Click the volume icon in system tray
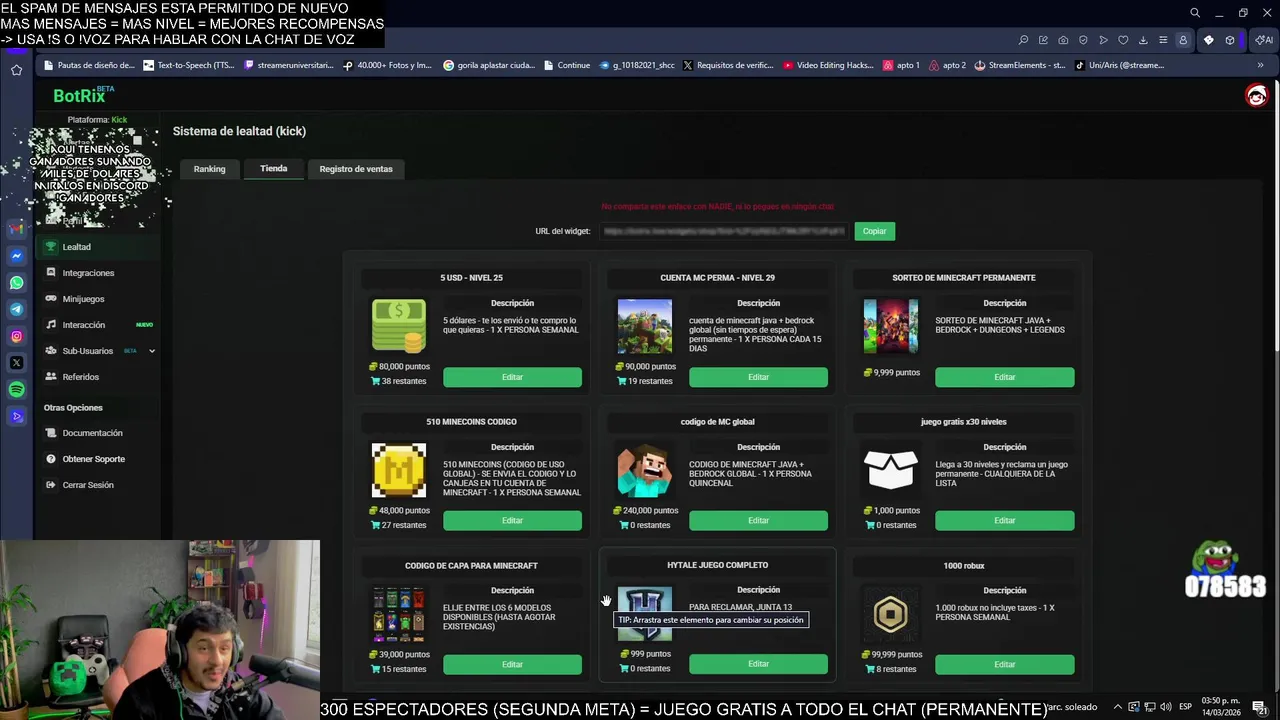 tap(1165, 707)
